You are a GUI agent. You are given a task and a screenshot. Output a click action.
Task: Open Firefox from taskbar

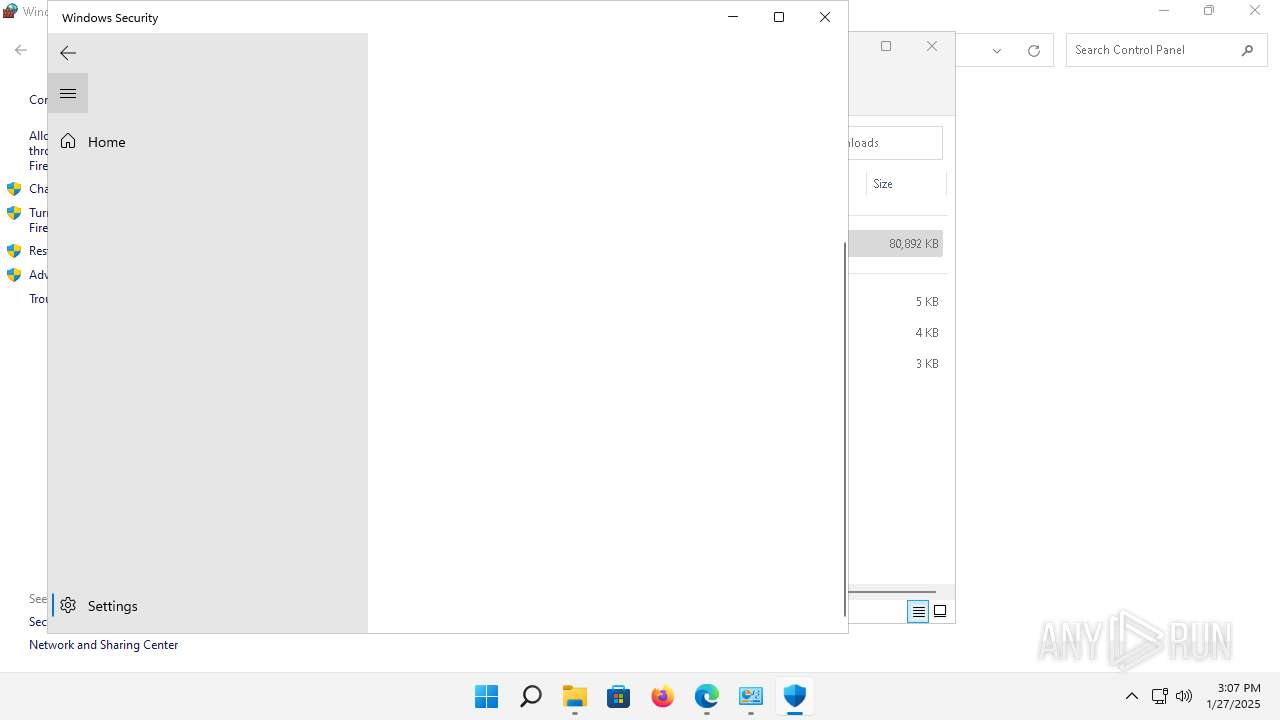coord(663,696)
